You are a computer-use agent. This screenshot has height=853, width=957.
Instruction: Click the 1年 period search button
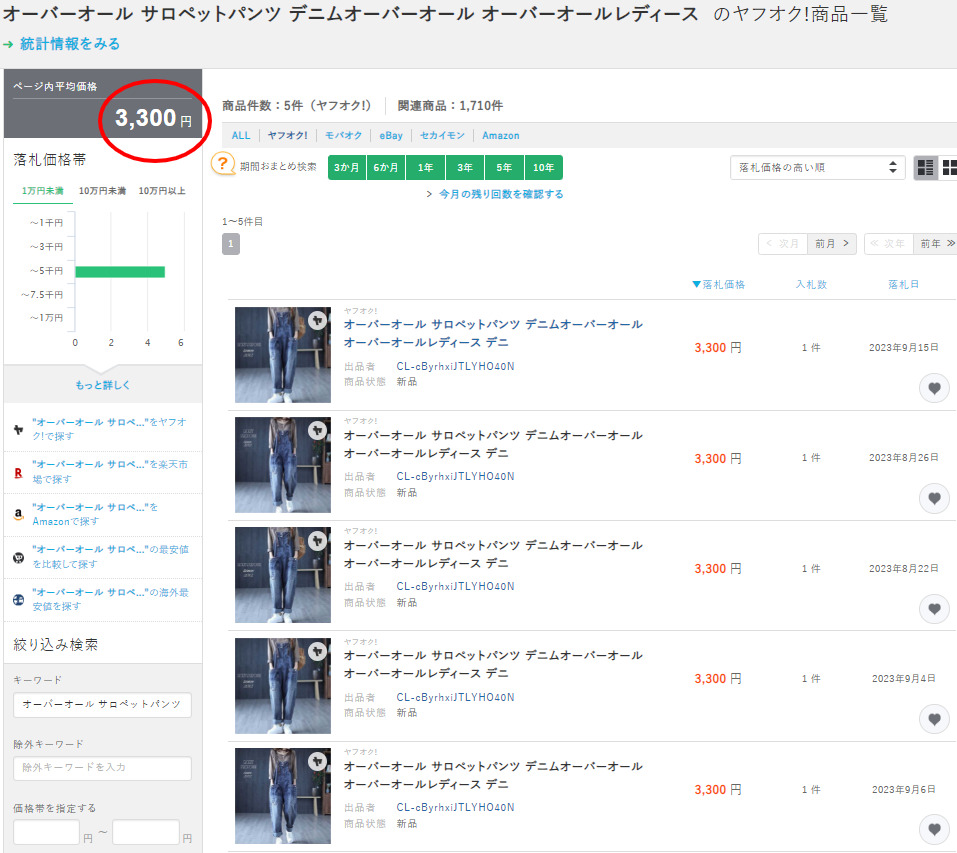(x=425, y=168)
